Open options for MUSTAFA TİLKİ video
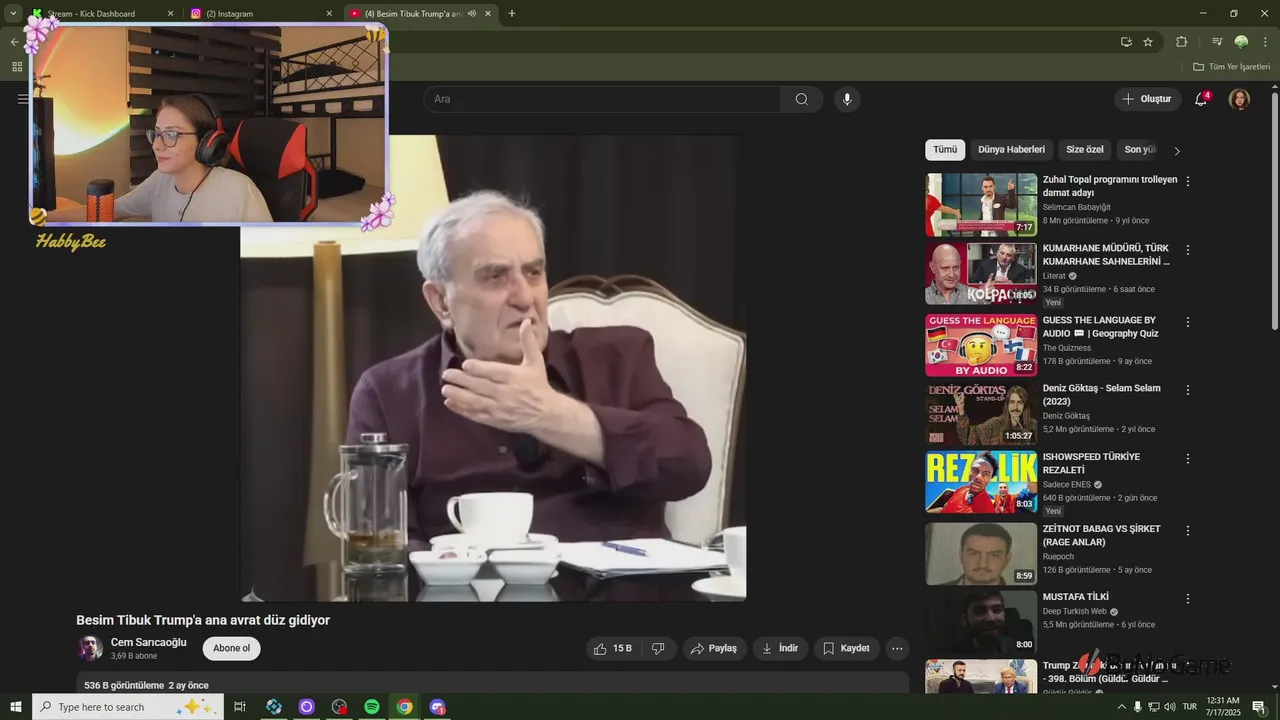 click(x=1188, y=599)
